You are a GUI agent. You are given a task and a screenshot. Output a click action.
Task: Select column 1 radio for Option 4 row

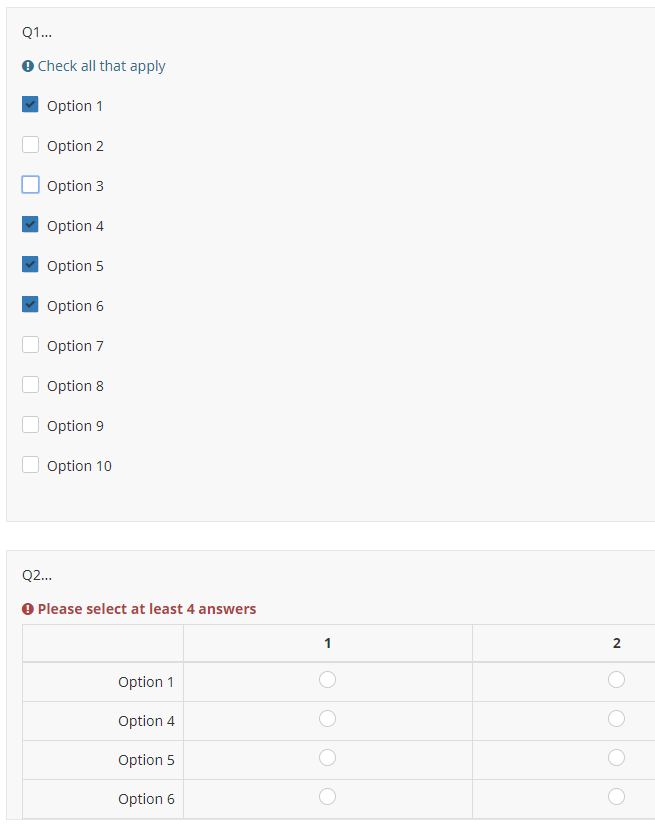tap(327, 719)
